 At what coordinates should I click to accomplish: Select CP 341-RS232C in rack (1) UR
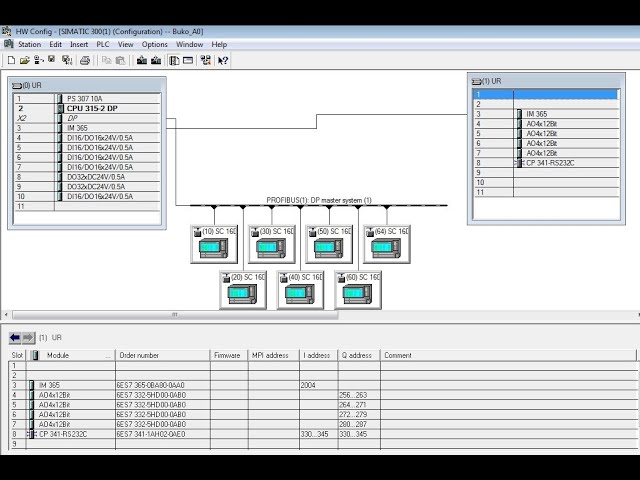[x=546, y=163]
